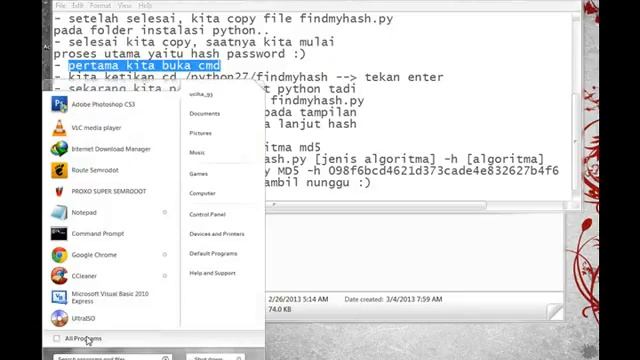Open Computer from Start menu

pyautogui.click(x=202, y=193)
